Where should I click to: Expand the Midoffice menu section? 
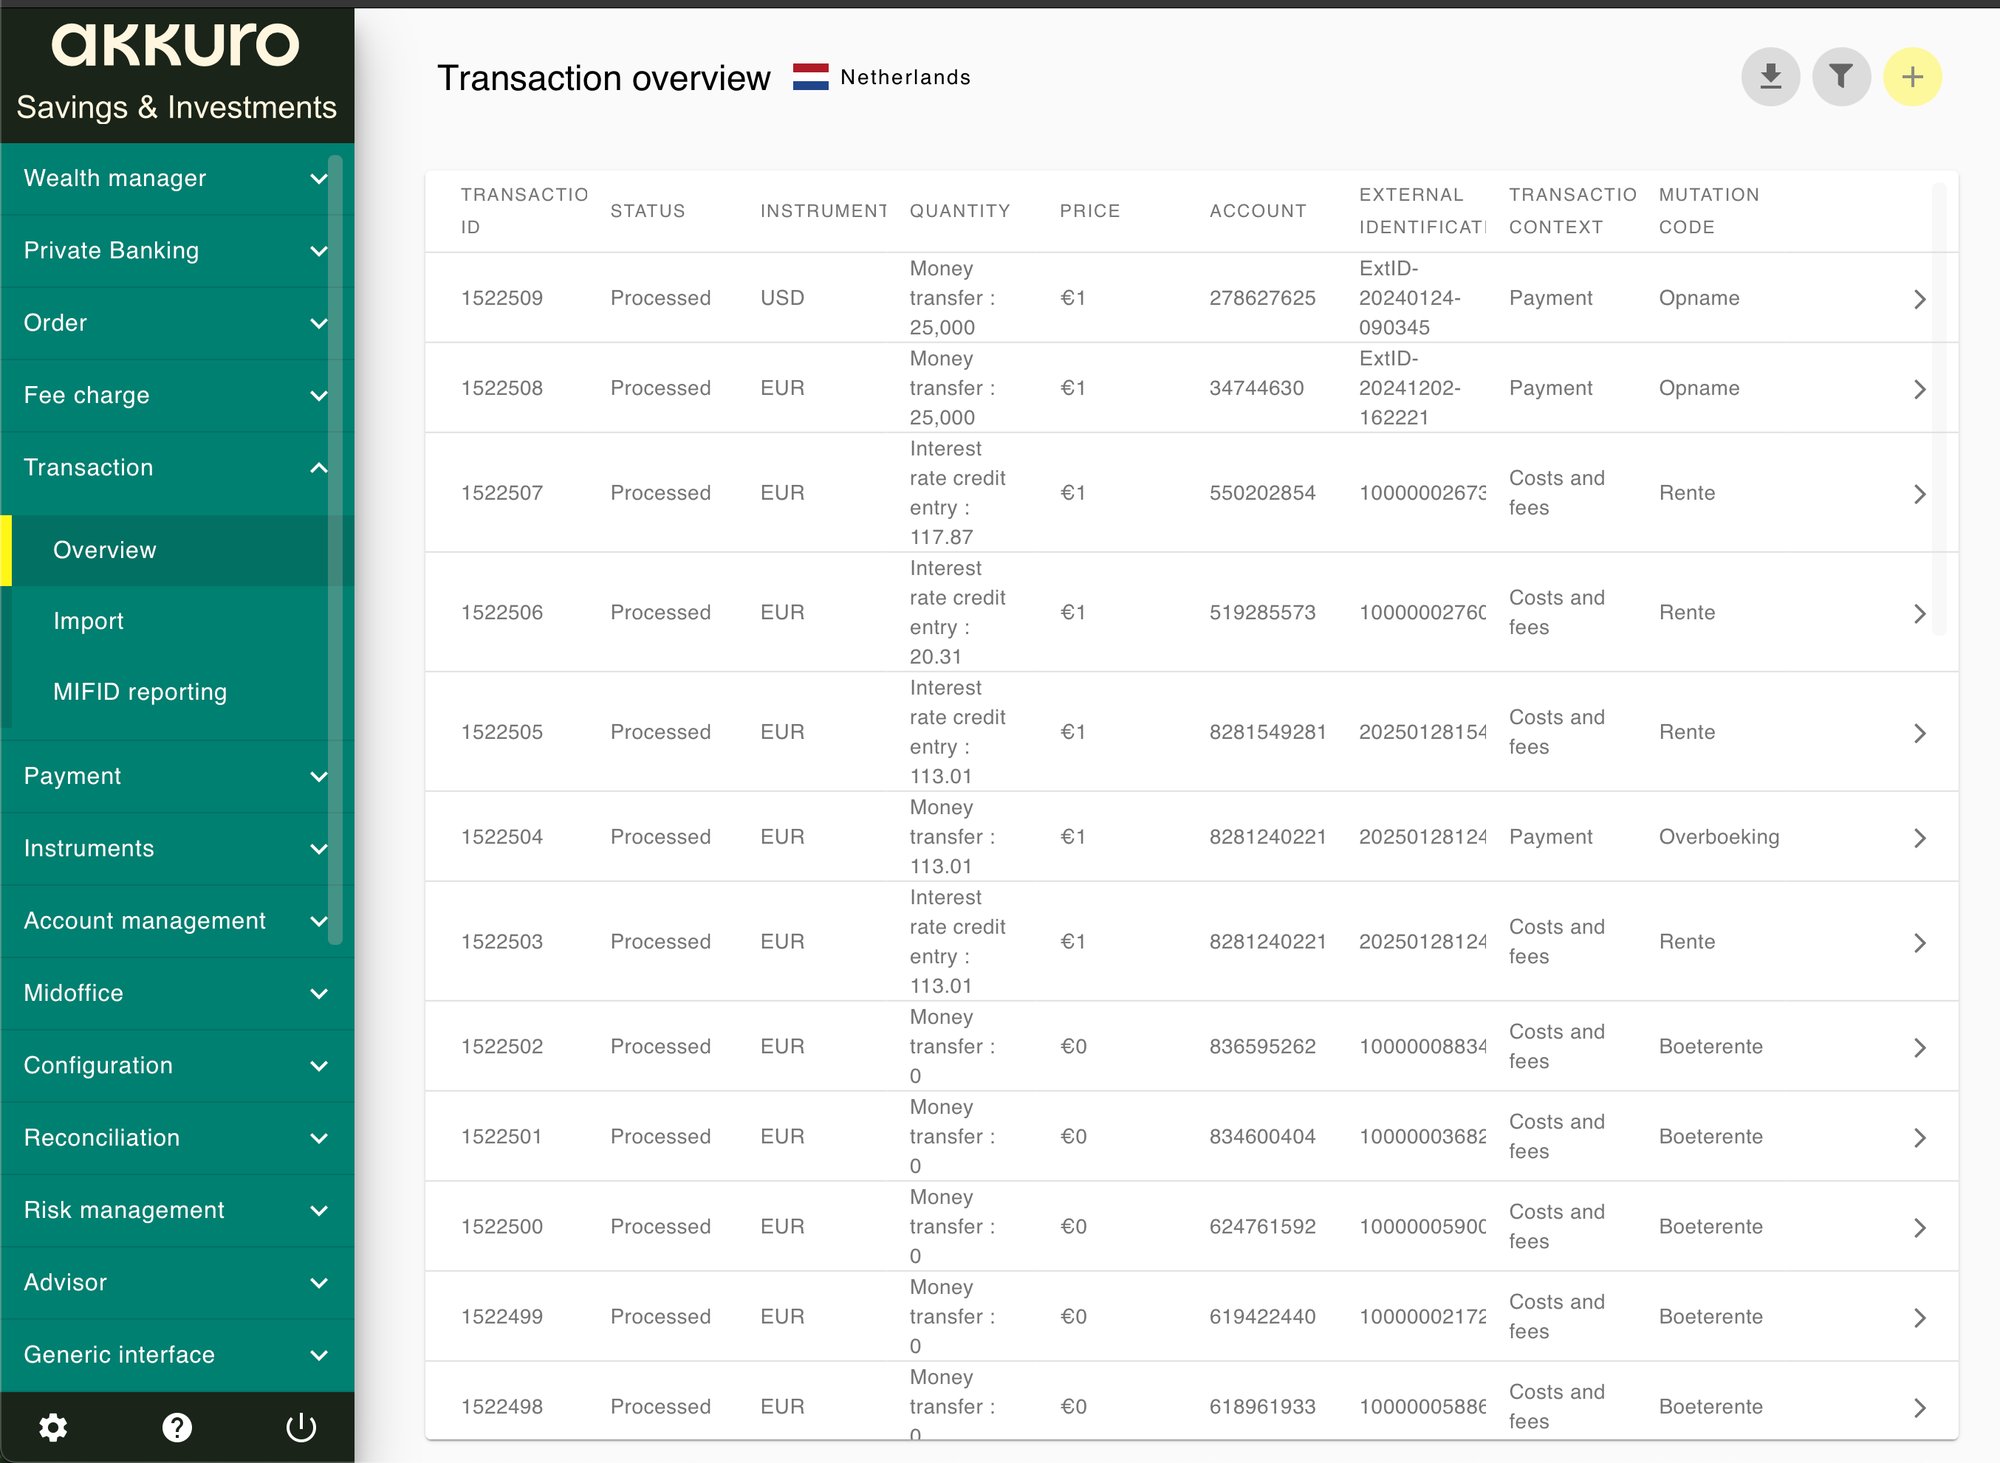coord(177,993)
